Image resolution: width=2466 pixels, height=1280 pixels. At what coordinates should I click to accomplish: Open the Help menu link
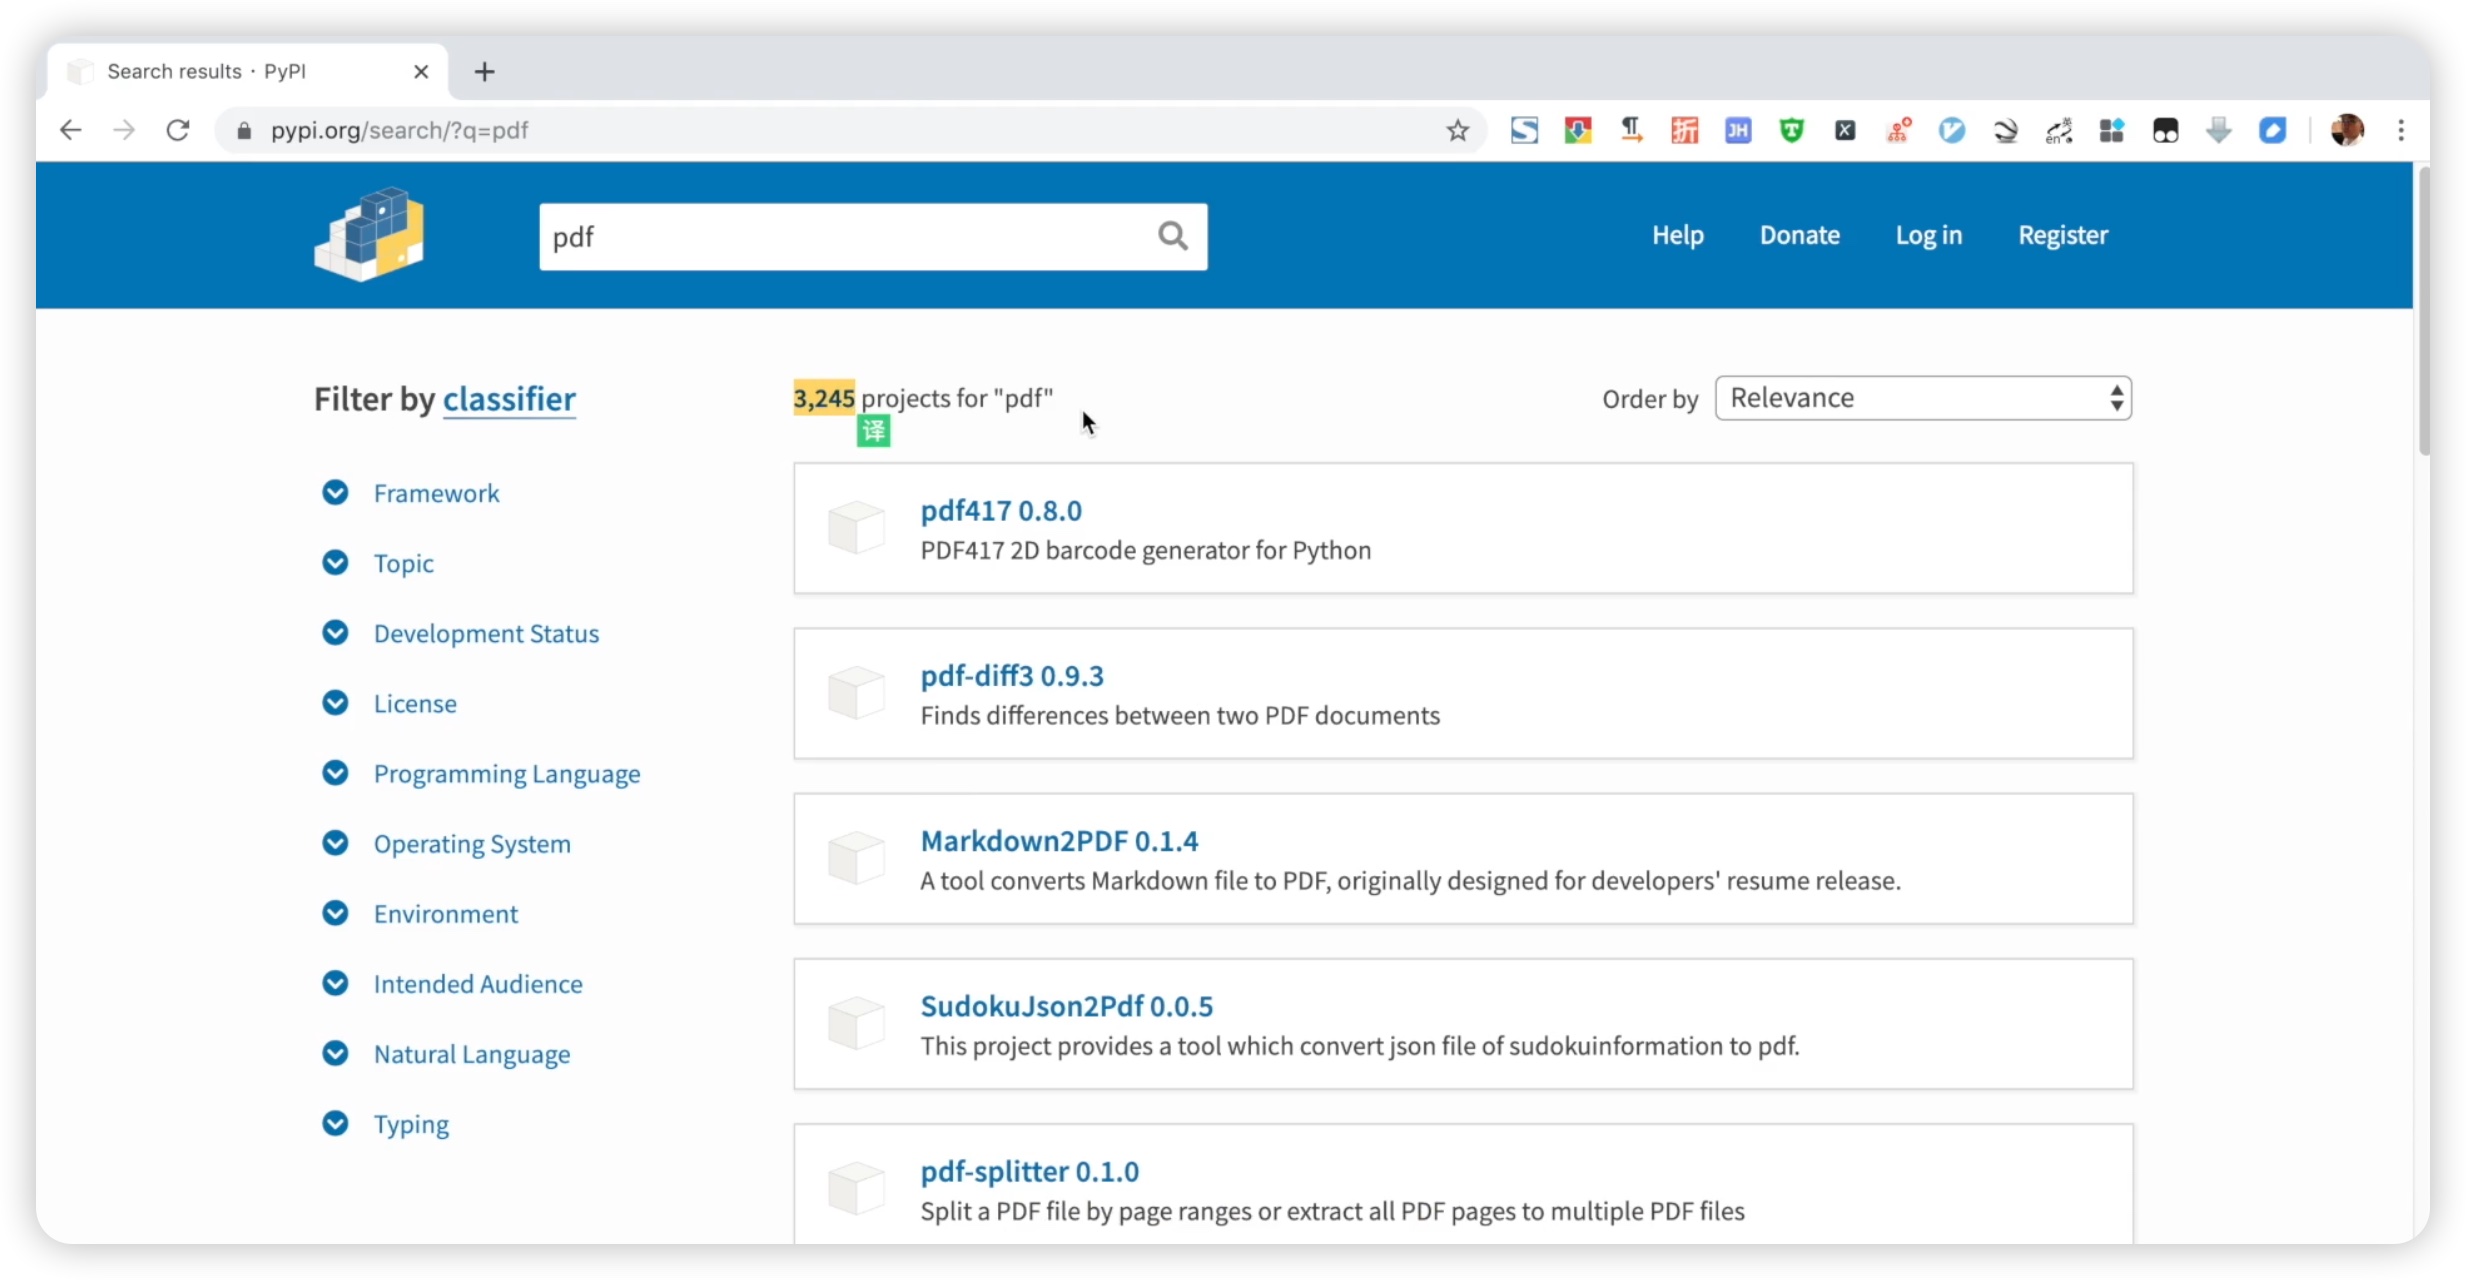(x=1677, y=235)
